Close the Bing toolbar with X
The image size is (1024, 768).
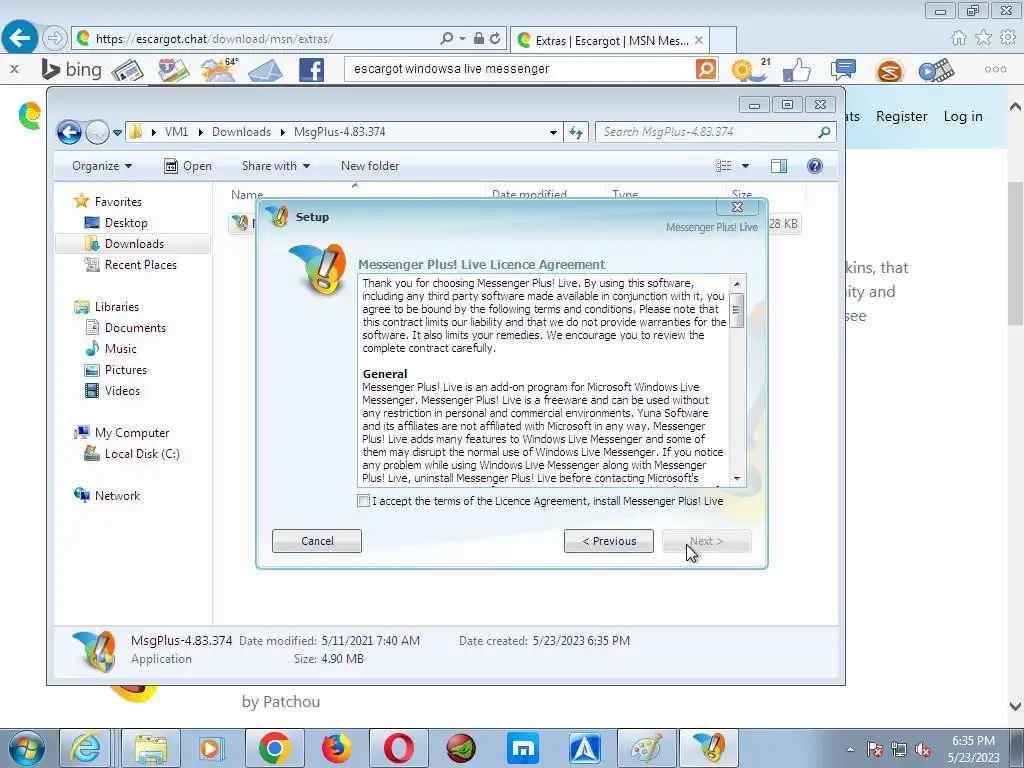click(14, 69)
